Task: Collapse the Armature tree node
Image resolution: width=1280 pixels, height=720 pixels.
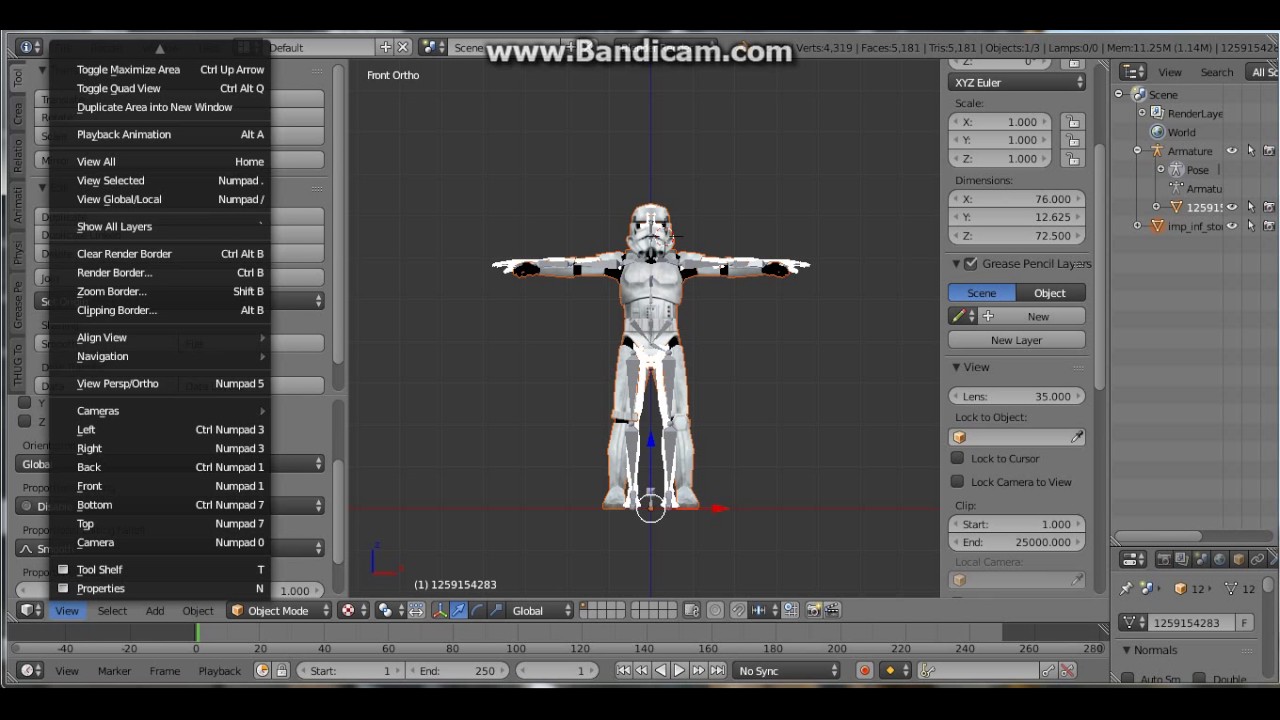Action: pos(1137,151)
